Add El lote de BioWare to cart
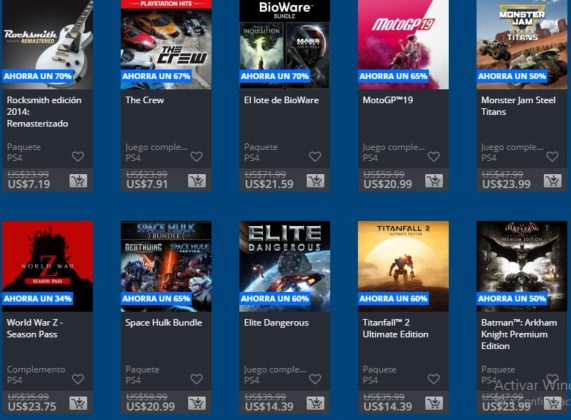571x420 pixels. (315, 181)
